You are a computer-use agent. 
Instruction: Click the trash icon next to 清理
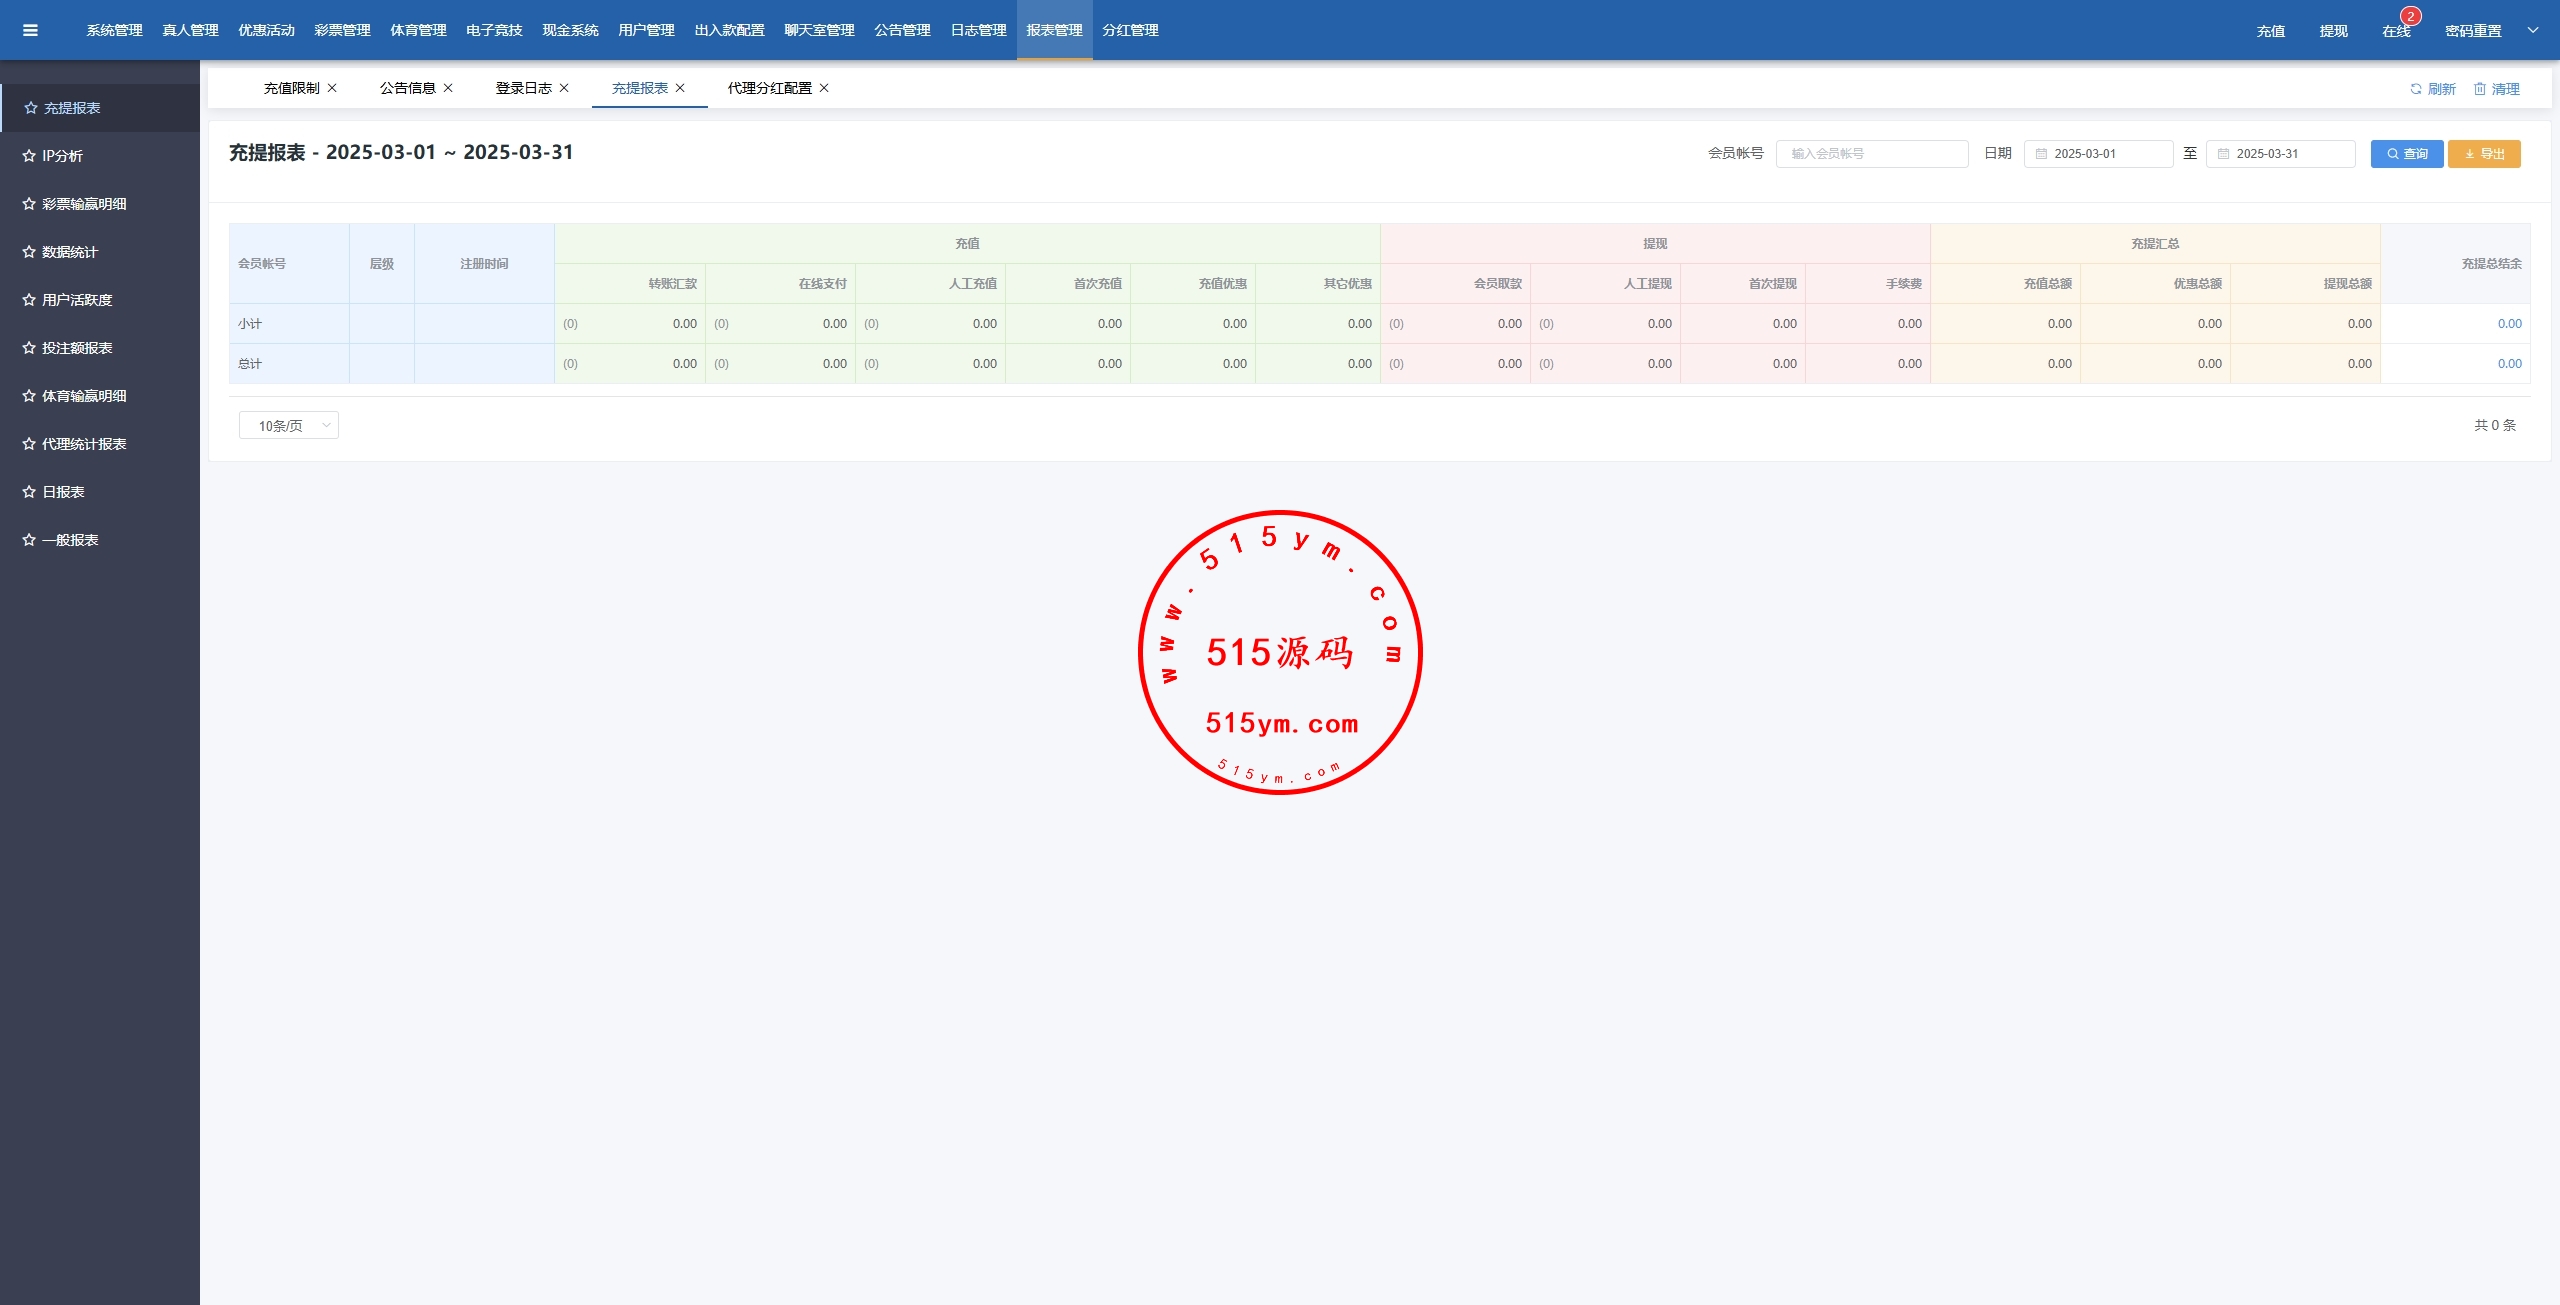click(x=2480, y=89)
